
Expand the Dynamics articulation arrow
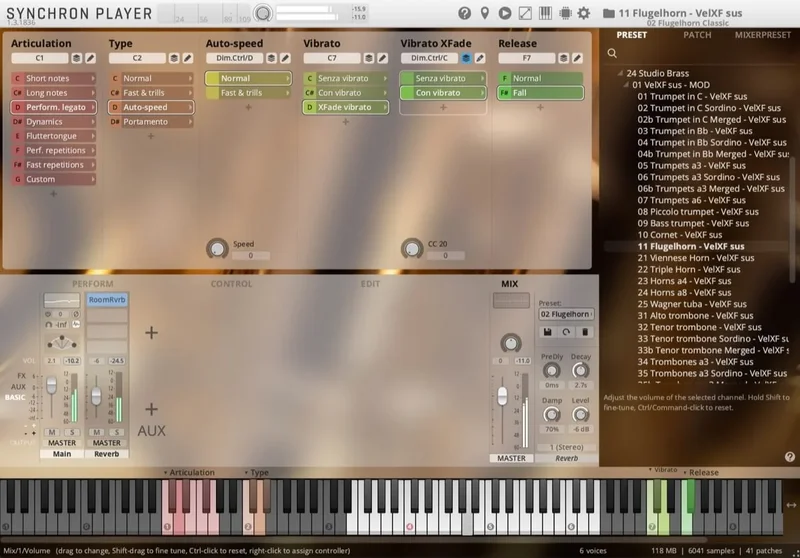coord(93,121)
